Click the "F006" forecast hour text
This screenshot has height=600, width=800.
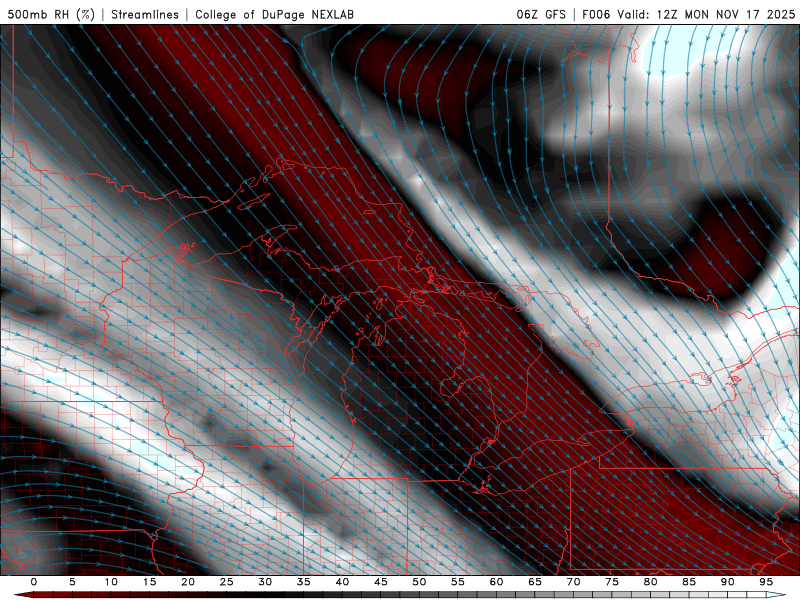click(x=596, y=14)
